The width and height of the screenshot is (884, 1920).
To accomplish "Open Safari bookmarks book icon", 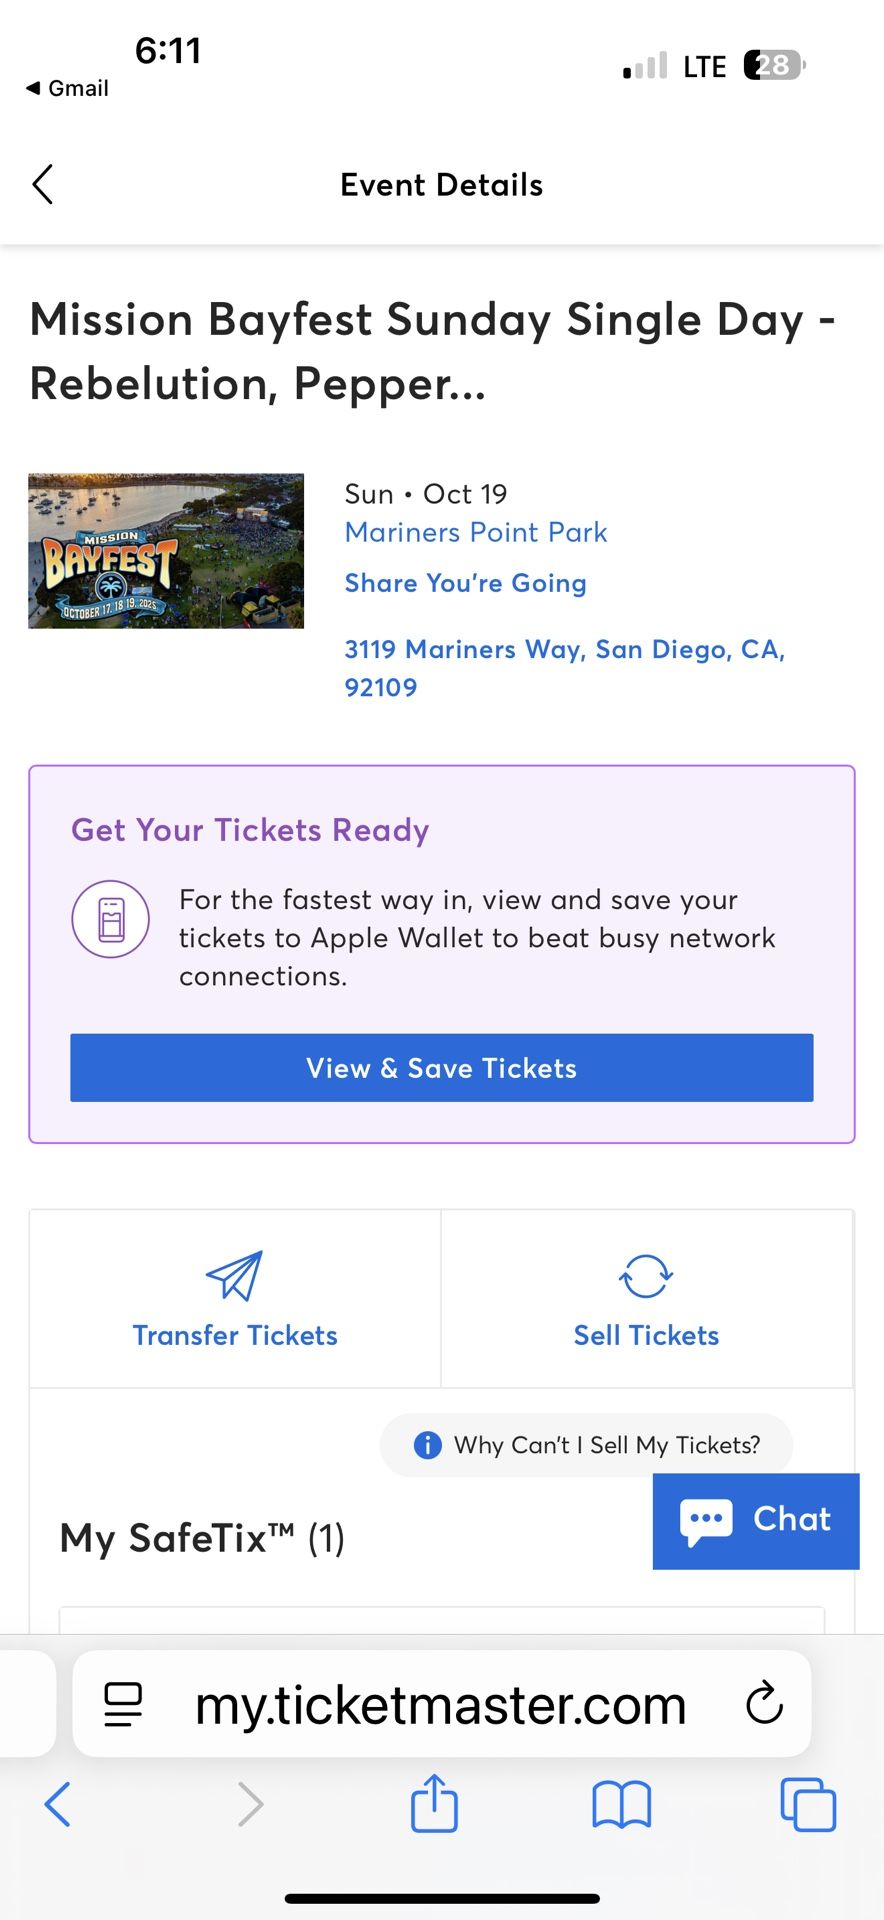I will tap(621, 1804).
